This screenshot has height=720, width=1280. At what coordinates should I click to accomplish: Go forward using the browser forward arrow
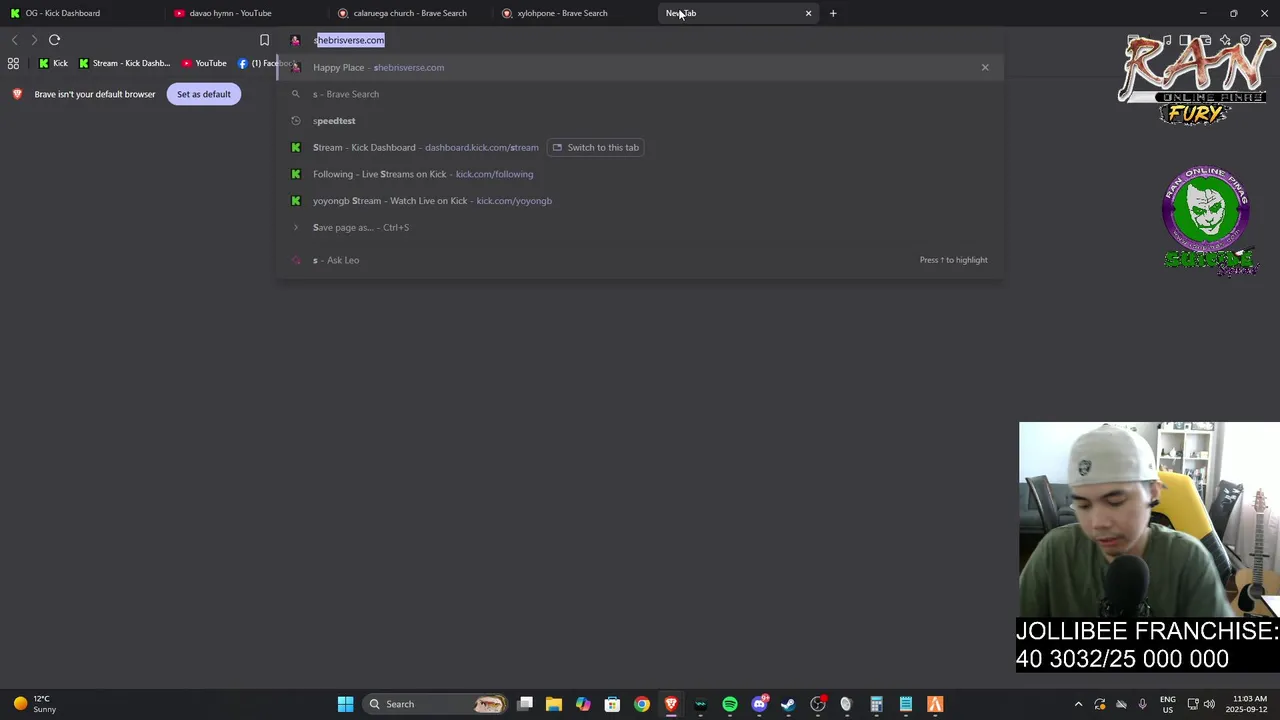(34, 40)
